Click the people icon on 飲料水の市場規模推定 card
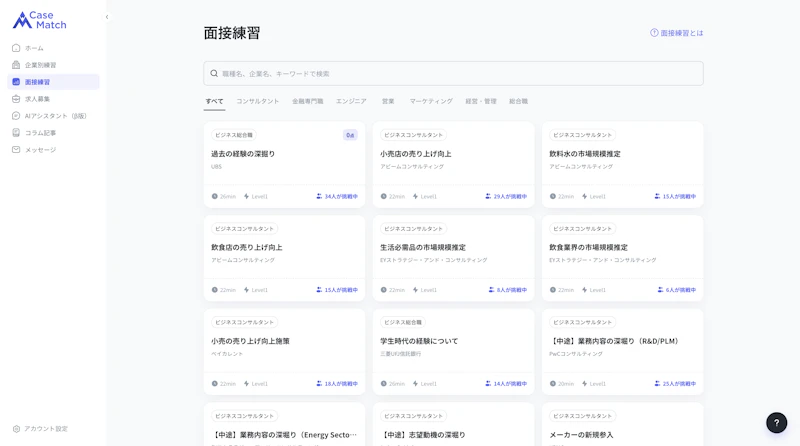800x446 pixels. coord(657,196)
